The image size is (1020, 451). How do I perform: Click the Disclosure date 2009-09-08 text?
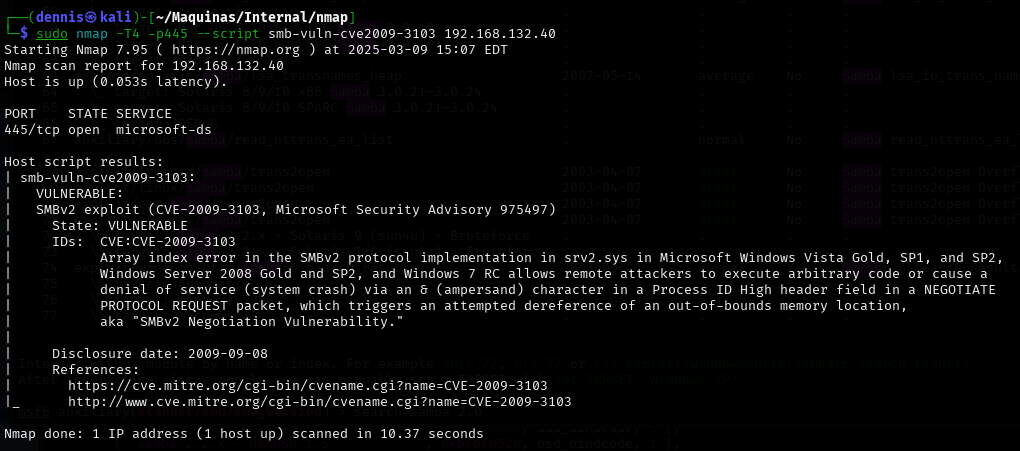(x=160, y=353)
